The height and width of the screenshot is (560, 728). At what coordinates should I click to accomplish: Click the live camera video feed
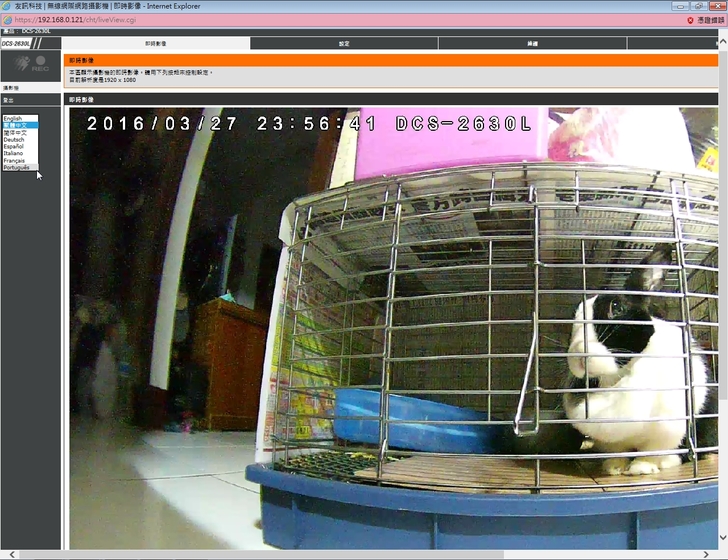tap(393, 328)
